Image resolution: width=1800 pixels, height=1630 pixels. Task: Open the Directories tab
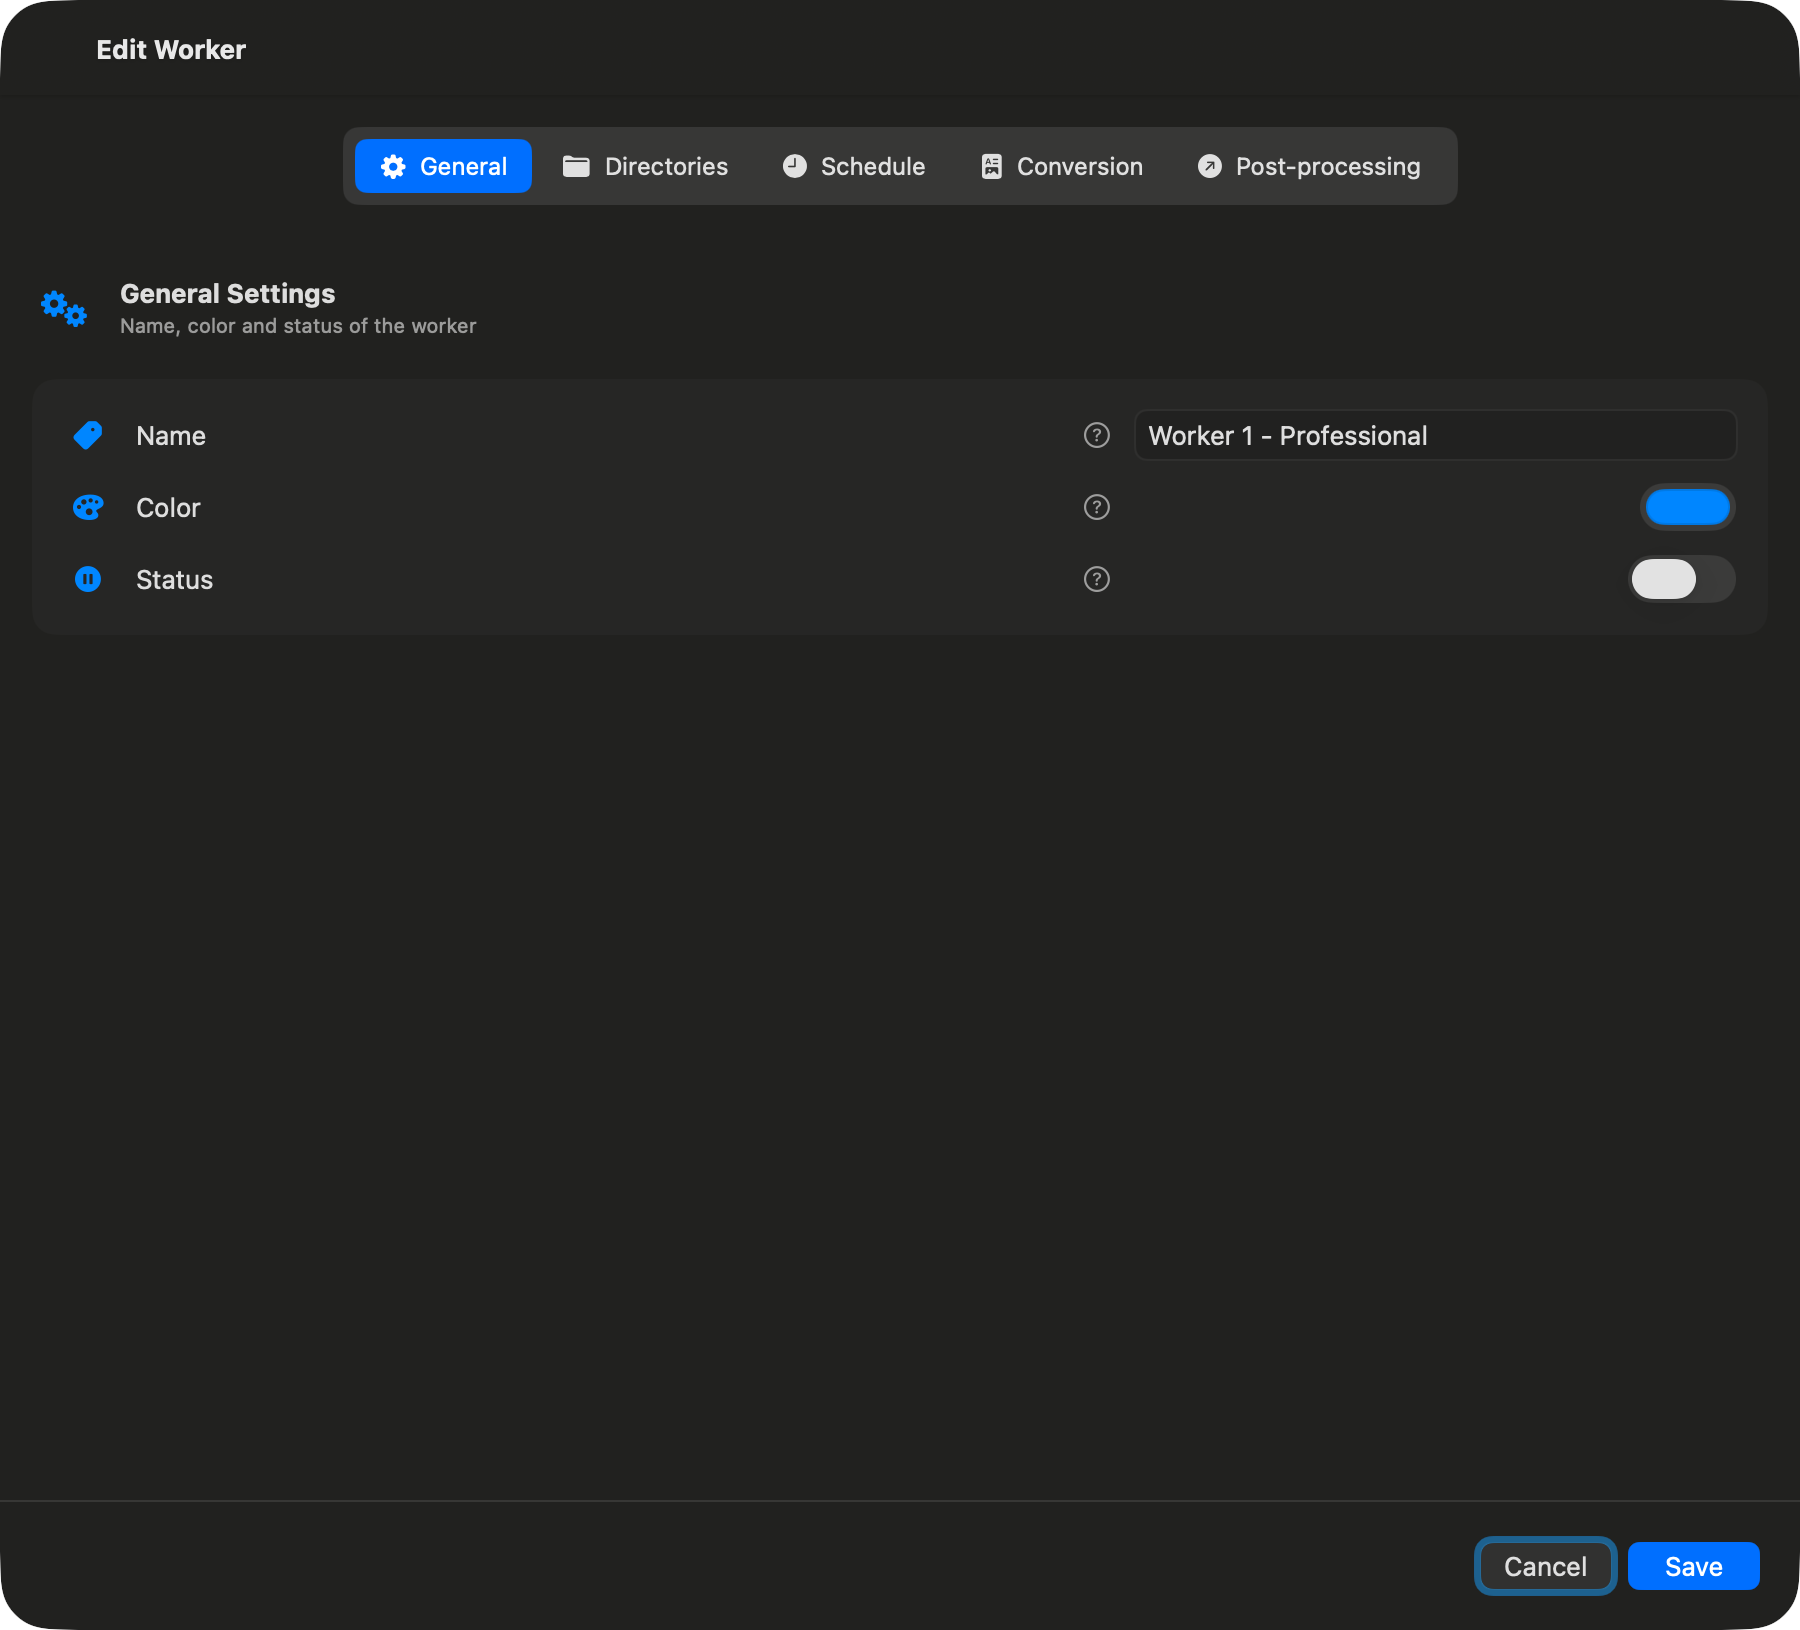[645, 166]
